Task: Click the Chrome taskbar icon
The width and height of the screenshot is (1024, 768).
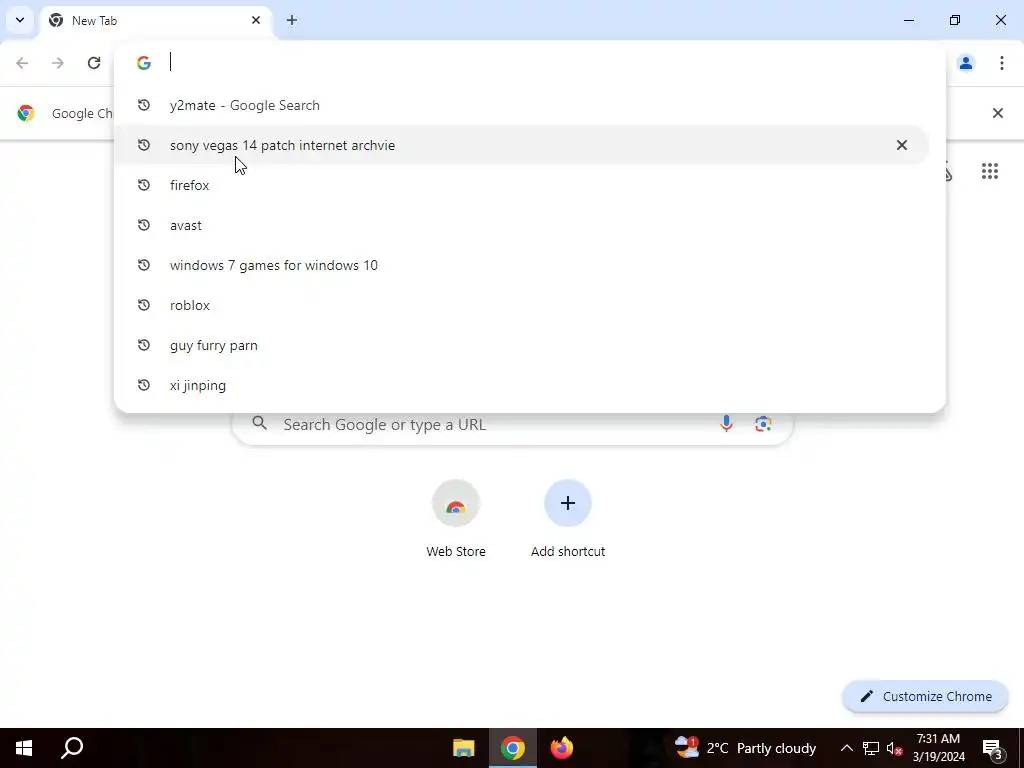Action: [x=513, y=748]
